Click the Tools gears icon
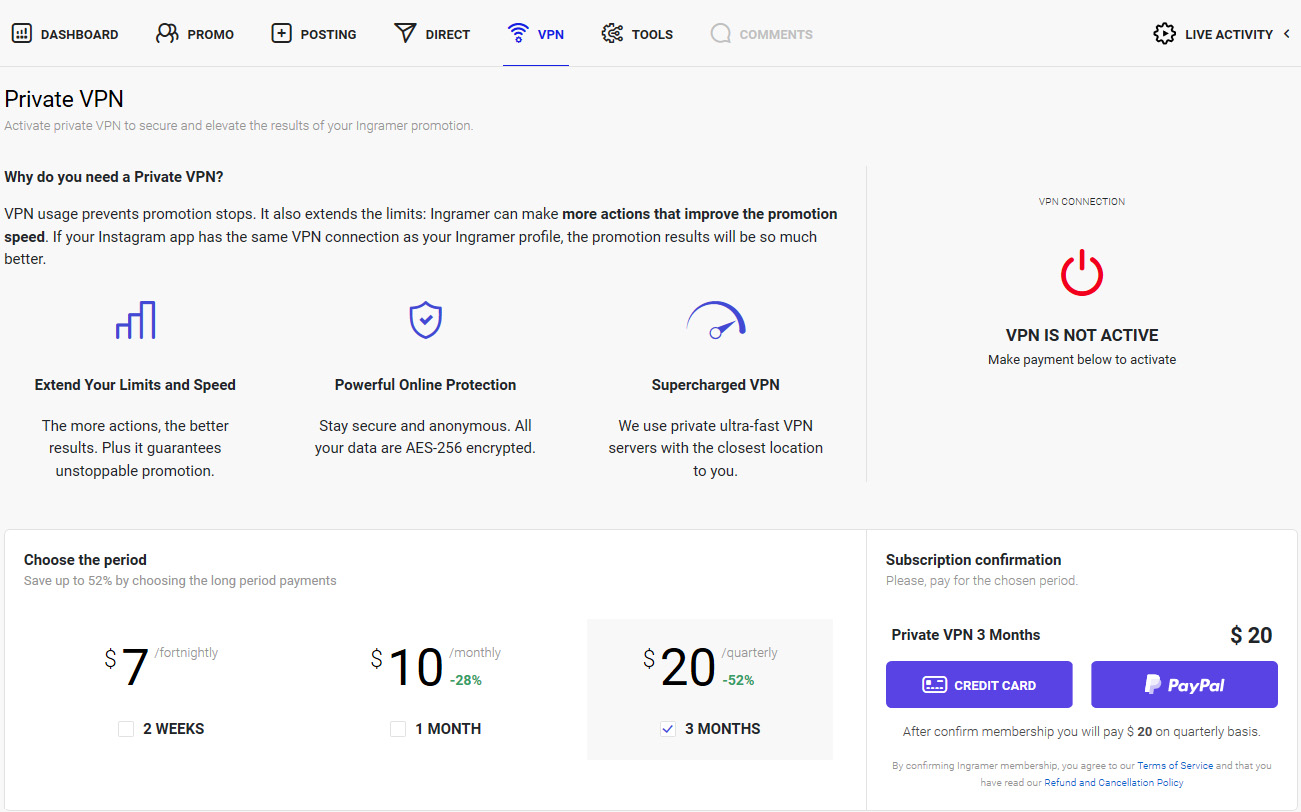1301x812 pixels. pos(612,34)
